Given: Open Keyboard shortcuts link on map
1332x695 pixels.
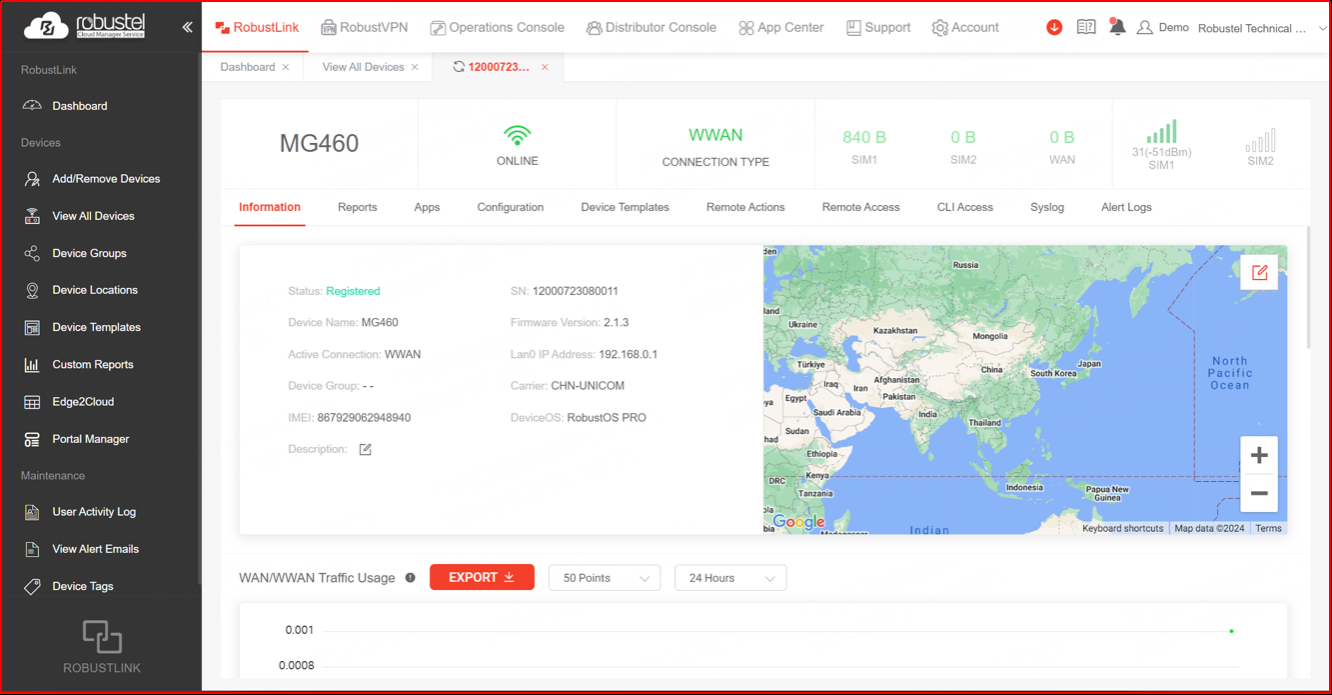Looking at the screenshot, I should (x=1122, y=528).
